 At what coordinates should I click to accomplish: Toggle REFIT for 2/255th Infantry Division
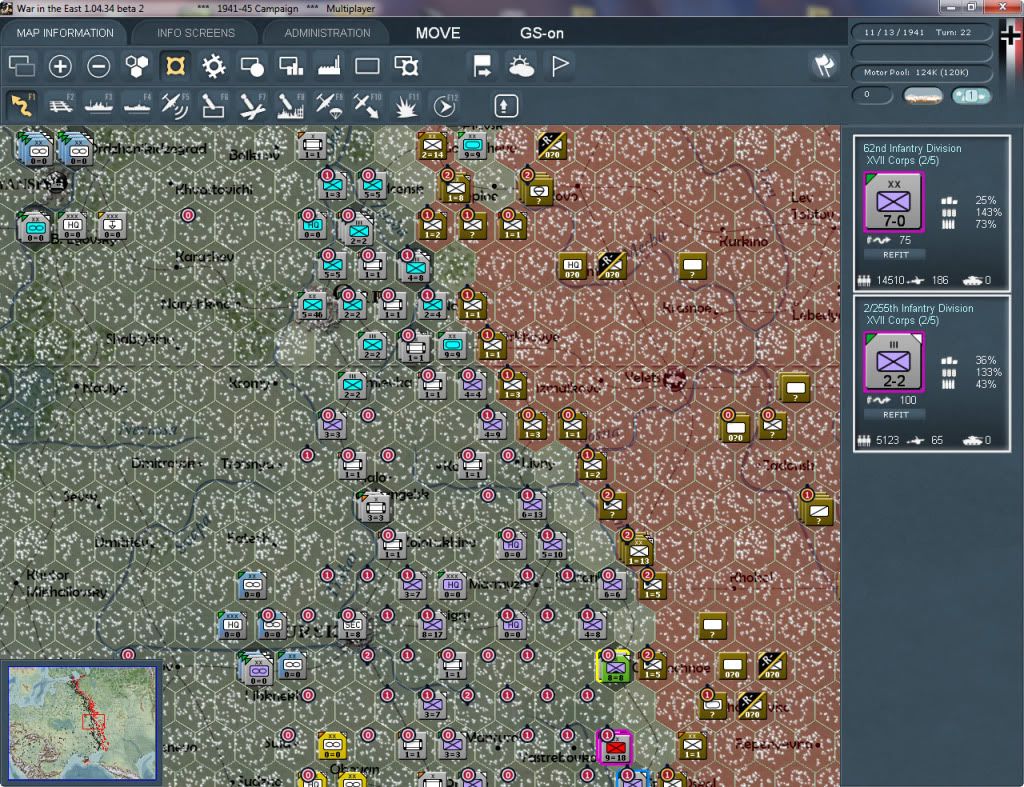[x=895, y=415]
